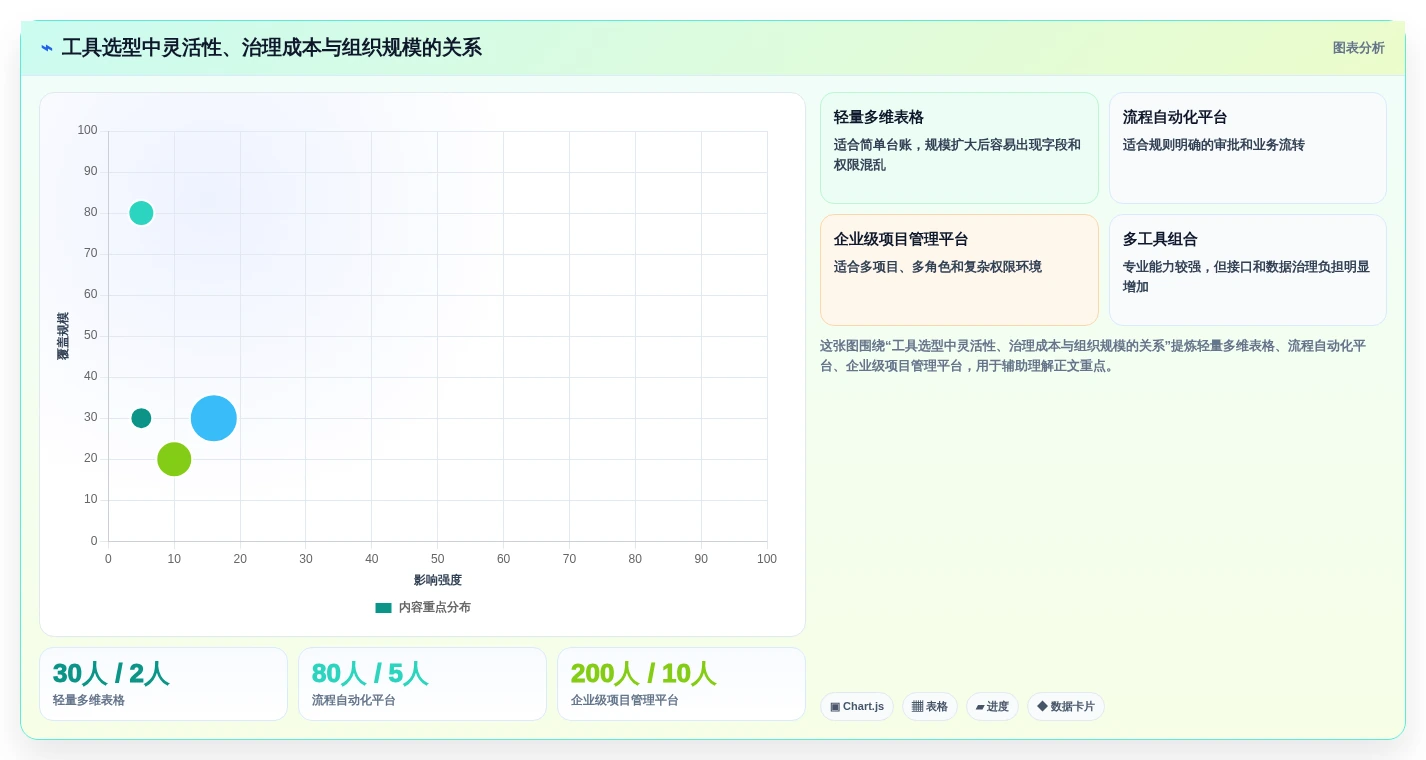This screenshot has width=1426, height=760.
Task: Click the turquoise bubble at value 80
Action: pyautogui.click(x=141, y=213)
